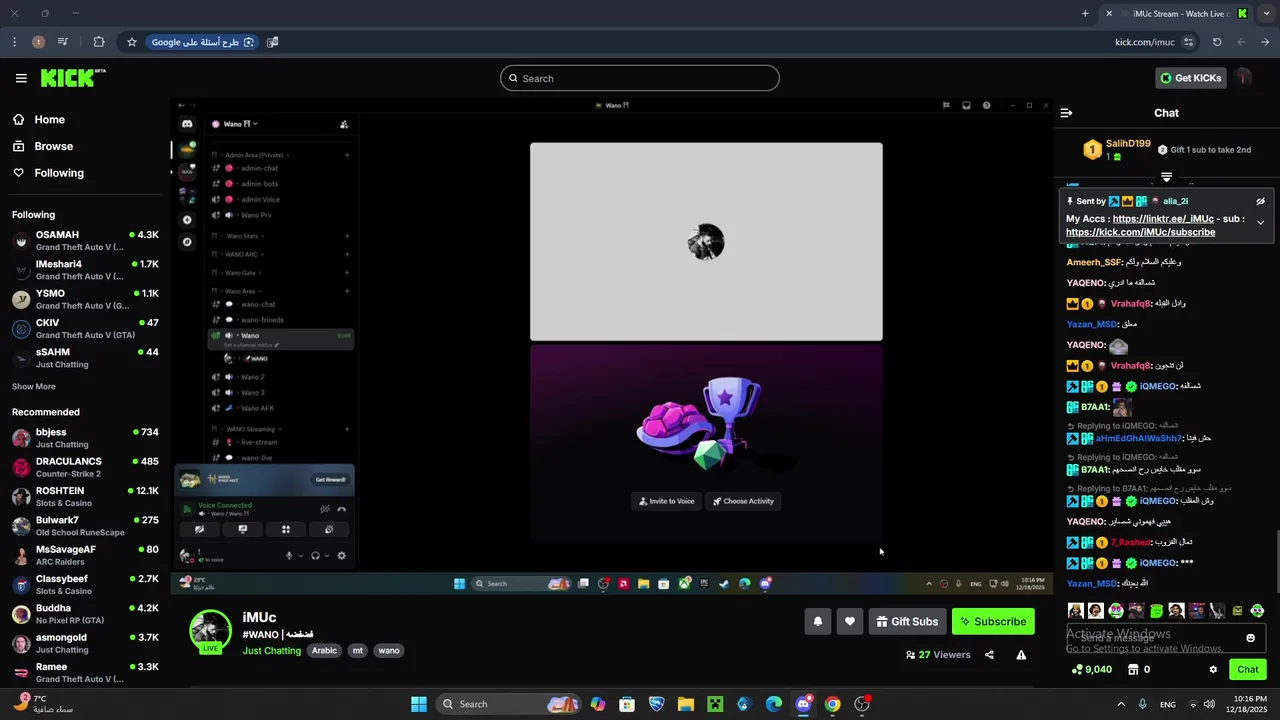
Task: Click Choose Activity in Discord
Action: pyautogui.click(x=743, y=501)
